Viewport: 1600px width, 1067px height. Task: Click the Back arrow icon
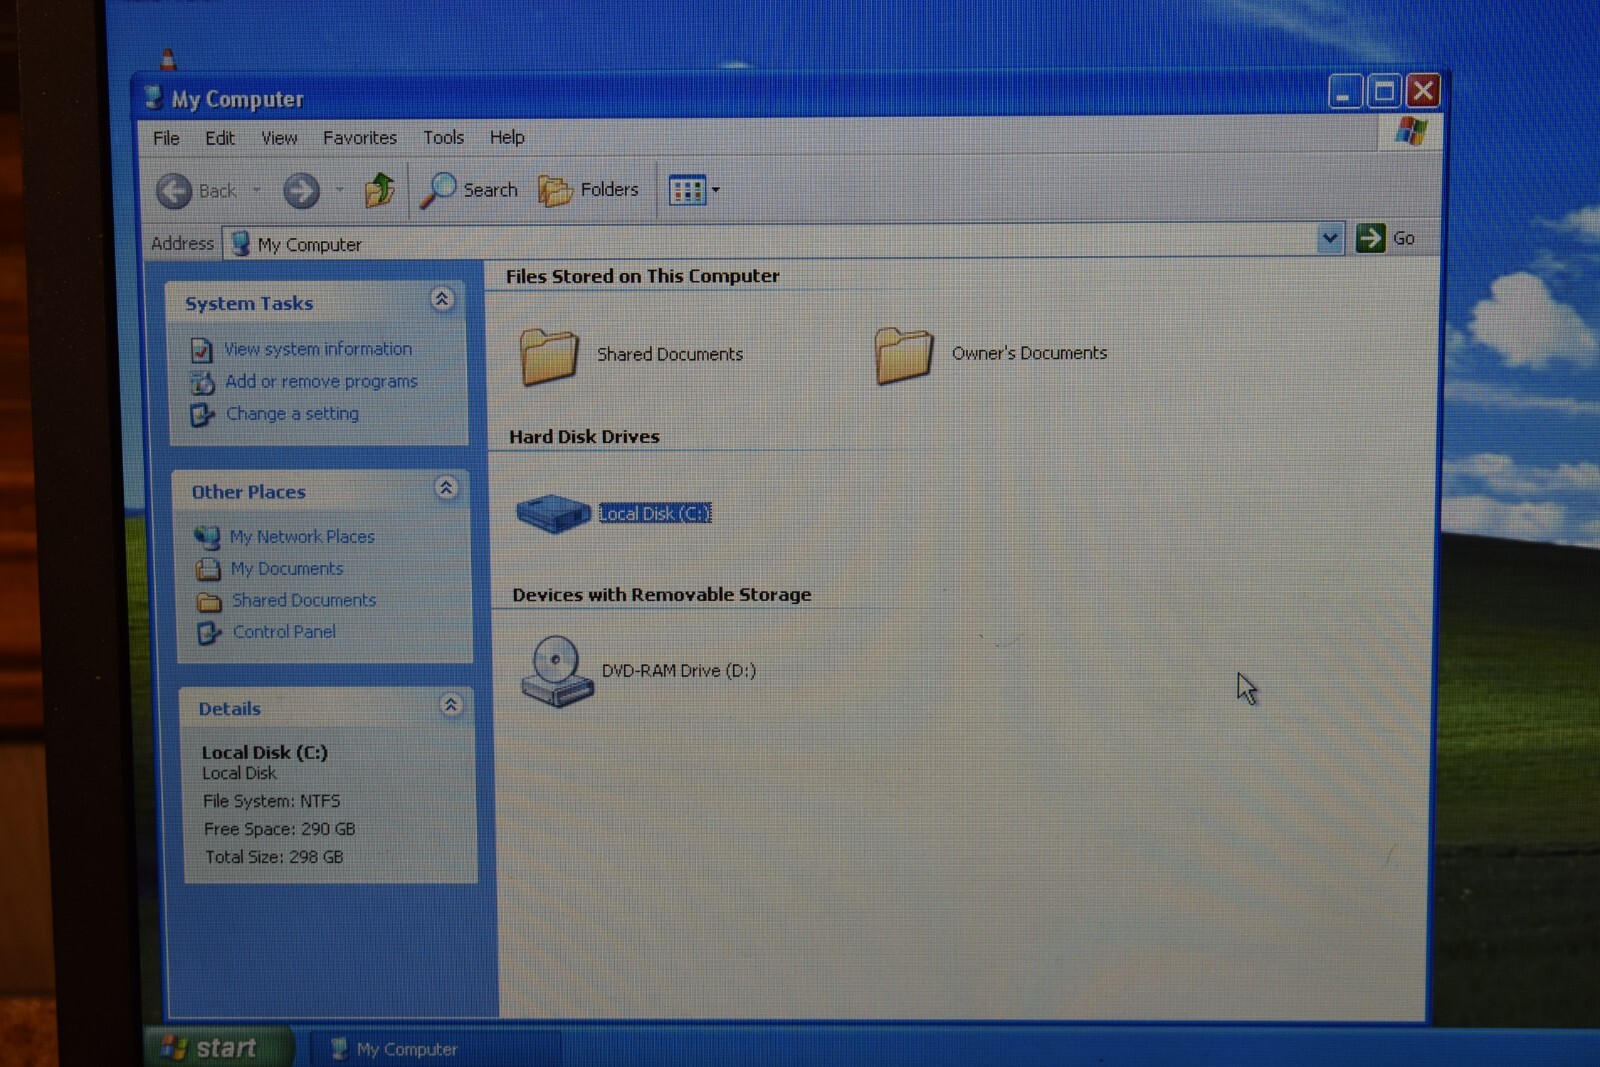click(174, 190)
